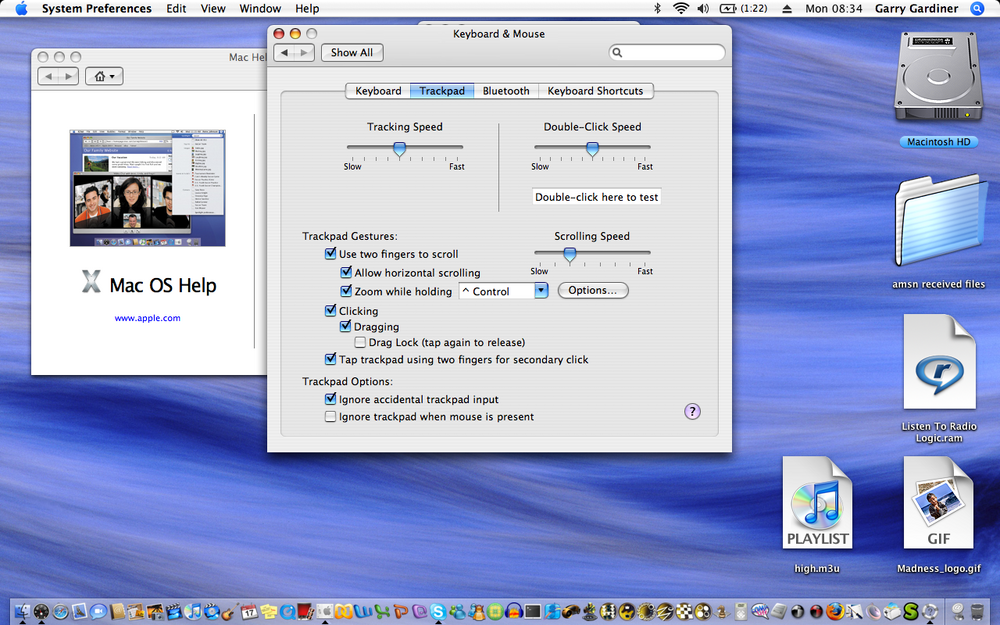Image resolution: width=1000 pixels, height=625 pixels.
Task: Open the Control modifier key dropdown
Action: (503, 291)
